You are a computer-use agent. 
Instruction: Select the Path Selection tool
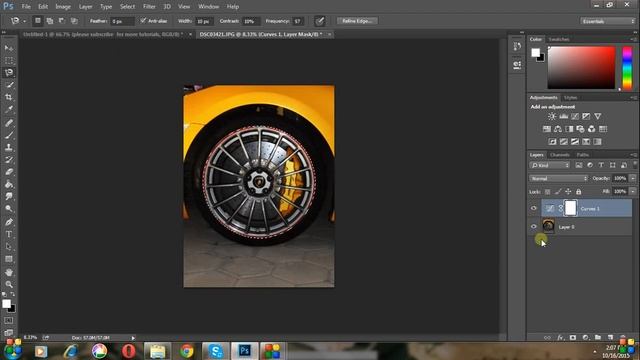9,247
